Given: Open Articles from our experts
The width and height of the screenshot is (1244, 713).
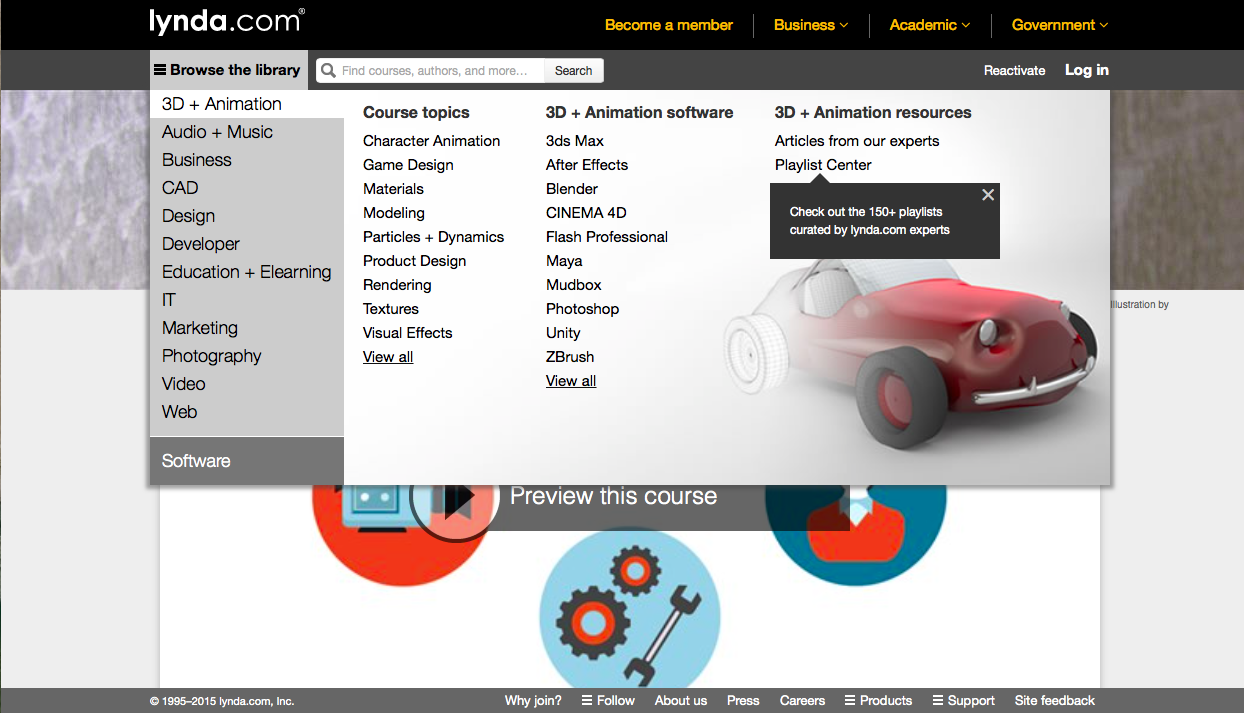Looking at the screenshot, I should pyautogui.click(x=857, y=141).
